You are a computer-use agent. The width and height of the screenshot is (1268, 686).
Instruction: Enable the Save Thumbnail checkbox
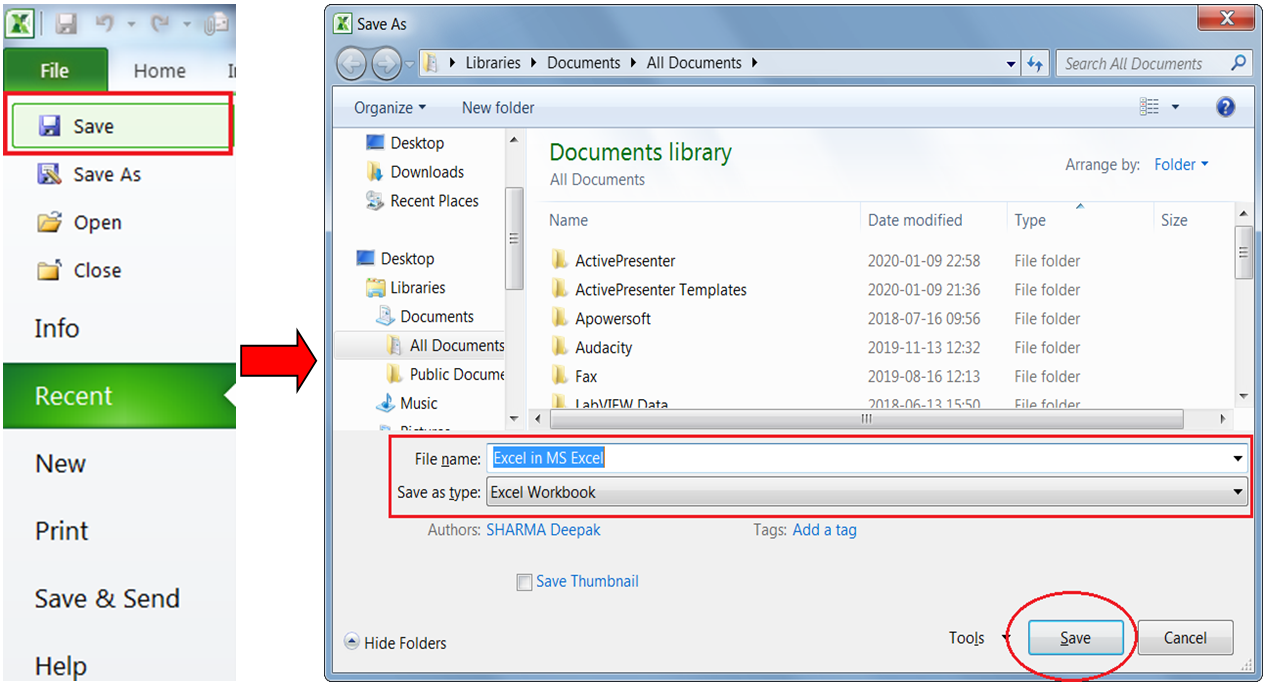(524, 582)
